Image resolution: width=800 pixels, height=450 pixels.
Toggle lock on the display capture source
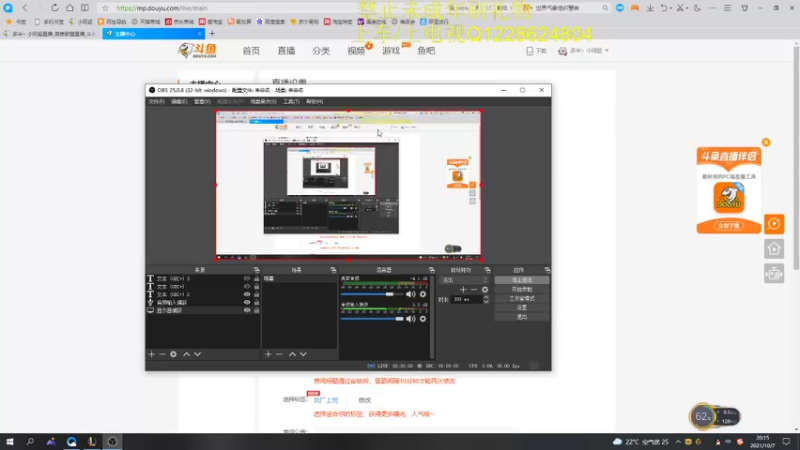pyautogui.click(x=256, y=310)
